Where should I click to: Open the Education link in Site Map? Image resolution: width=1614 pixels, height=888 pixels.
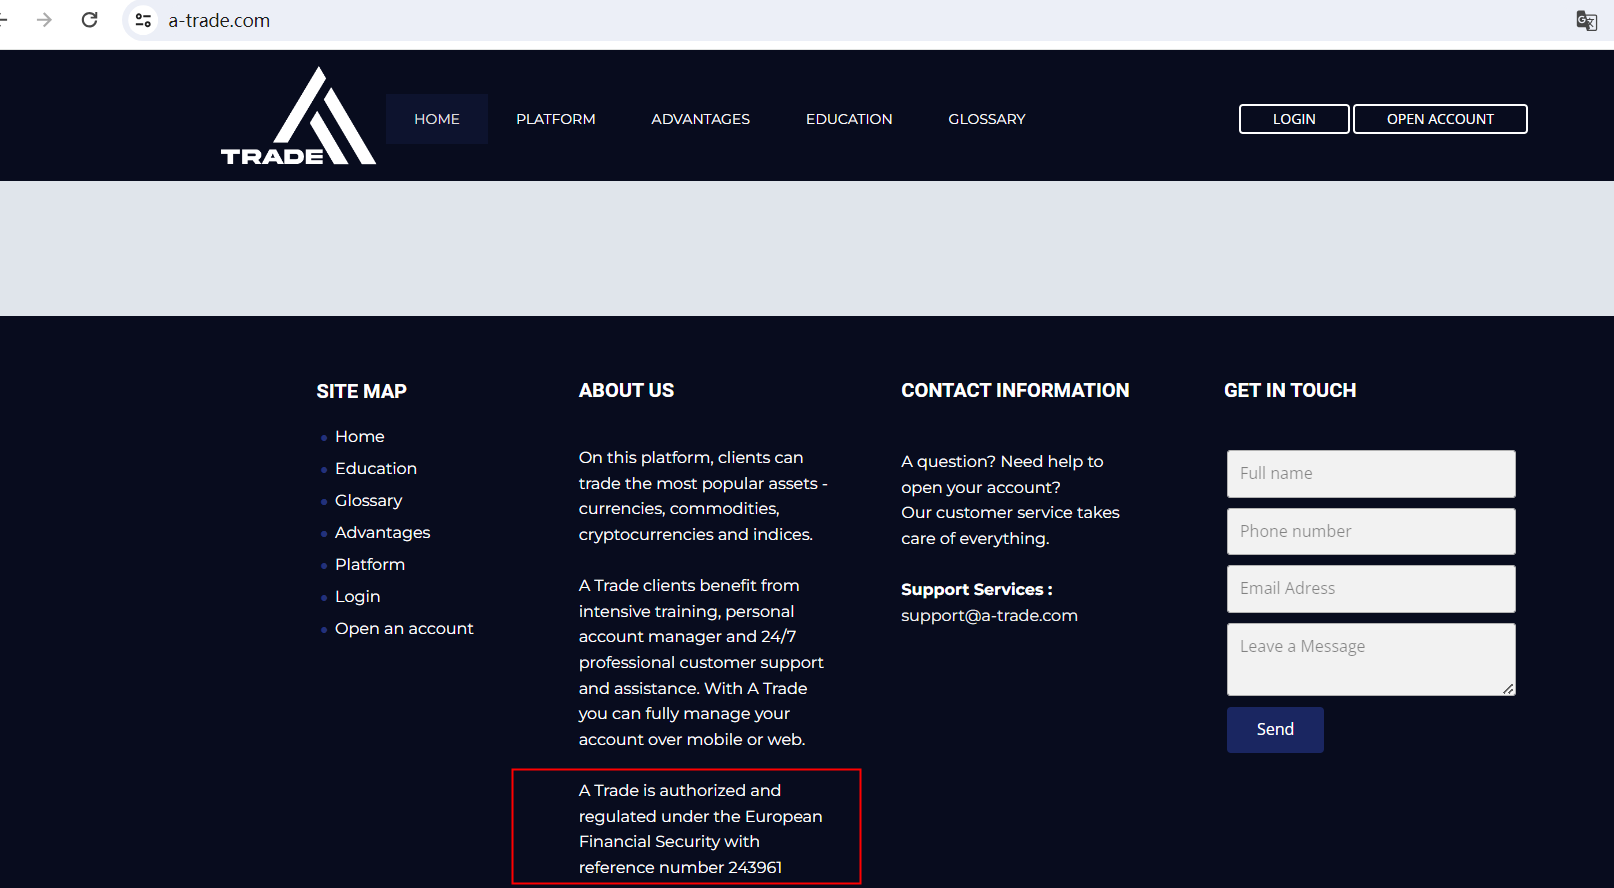(376, 469)
